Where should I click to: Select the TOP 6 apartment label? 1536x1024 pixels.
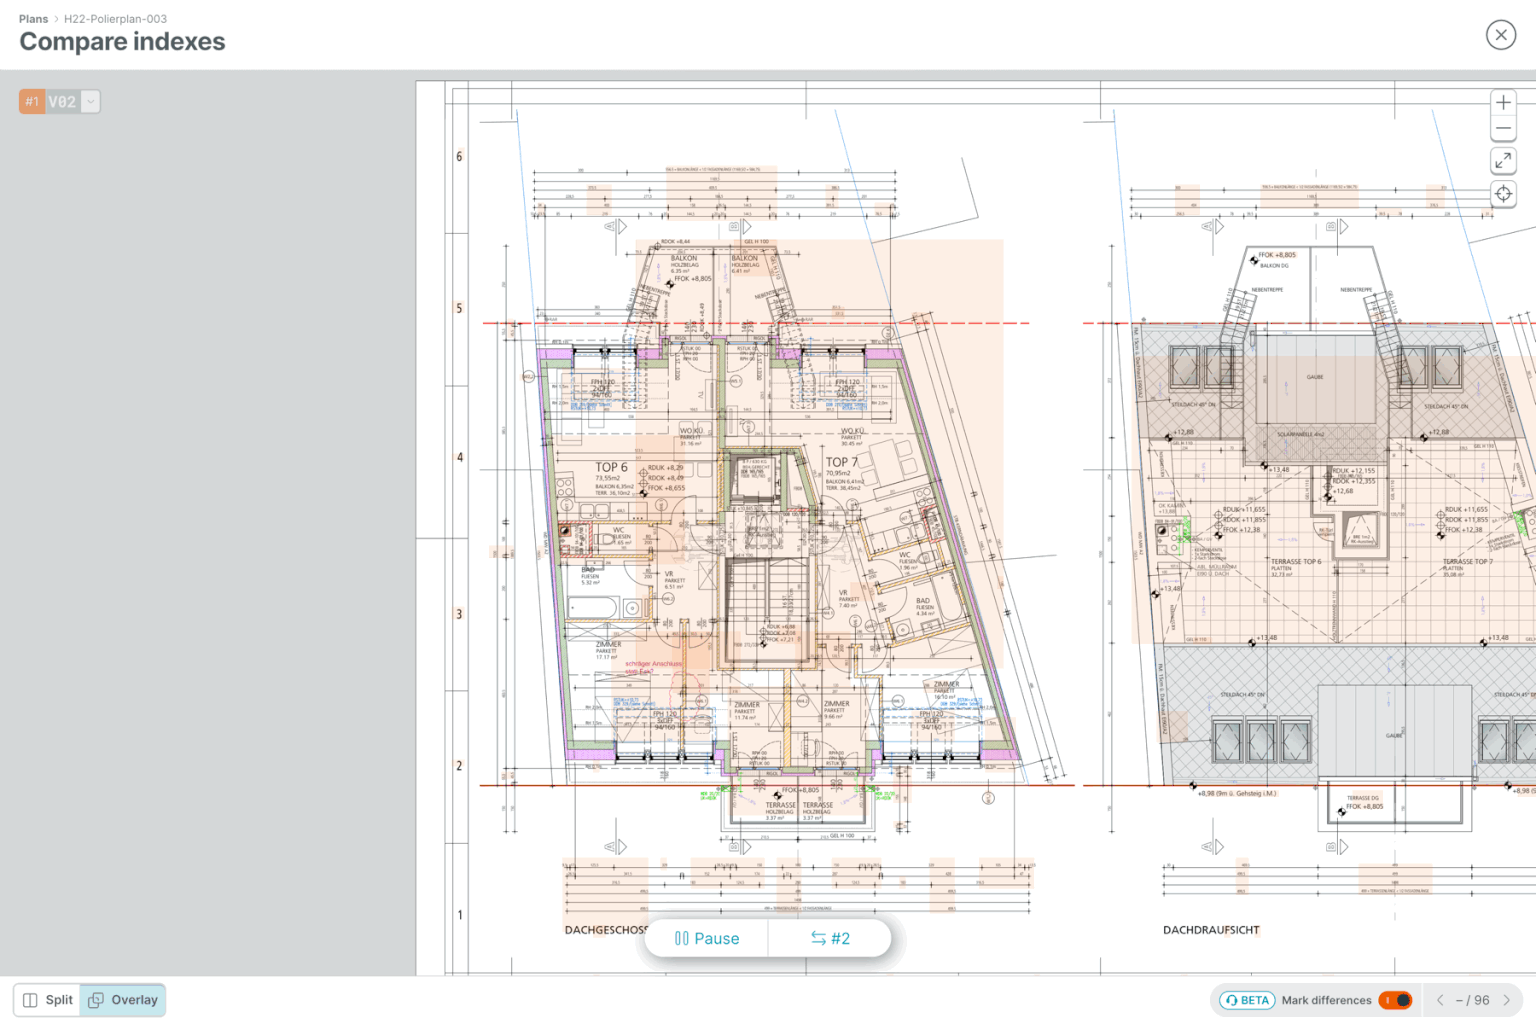(611, 467)
